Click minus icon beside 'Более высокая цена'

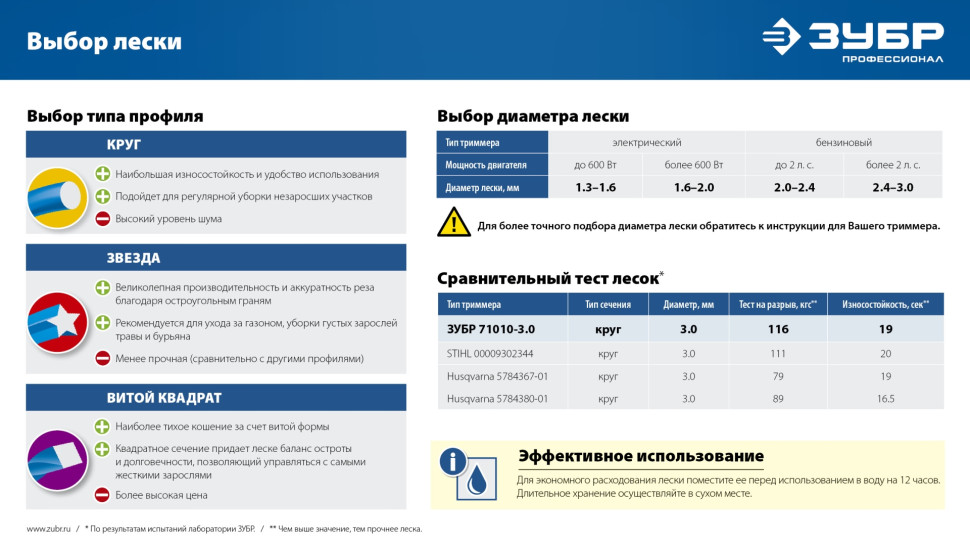pyautogui.click(x=102, y=495)
